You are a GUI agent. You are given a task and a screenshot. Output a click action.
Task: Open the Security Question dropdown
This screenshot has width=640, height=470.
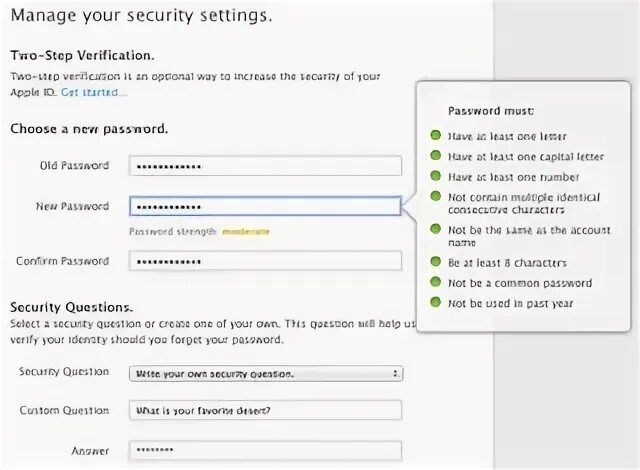click(265, 373)
